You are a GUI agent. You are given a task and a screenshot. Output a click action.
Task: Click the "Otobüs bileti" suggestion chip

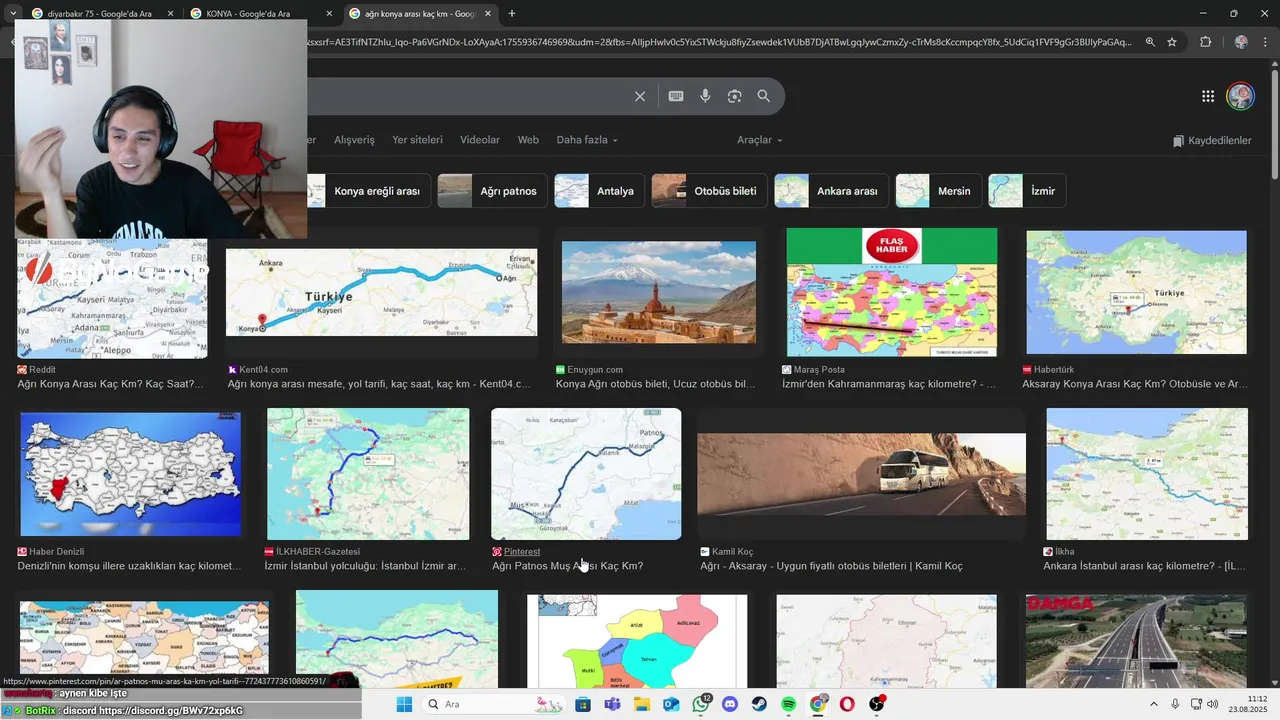pyautogui.click(x=709, y=191)
